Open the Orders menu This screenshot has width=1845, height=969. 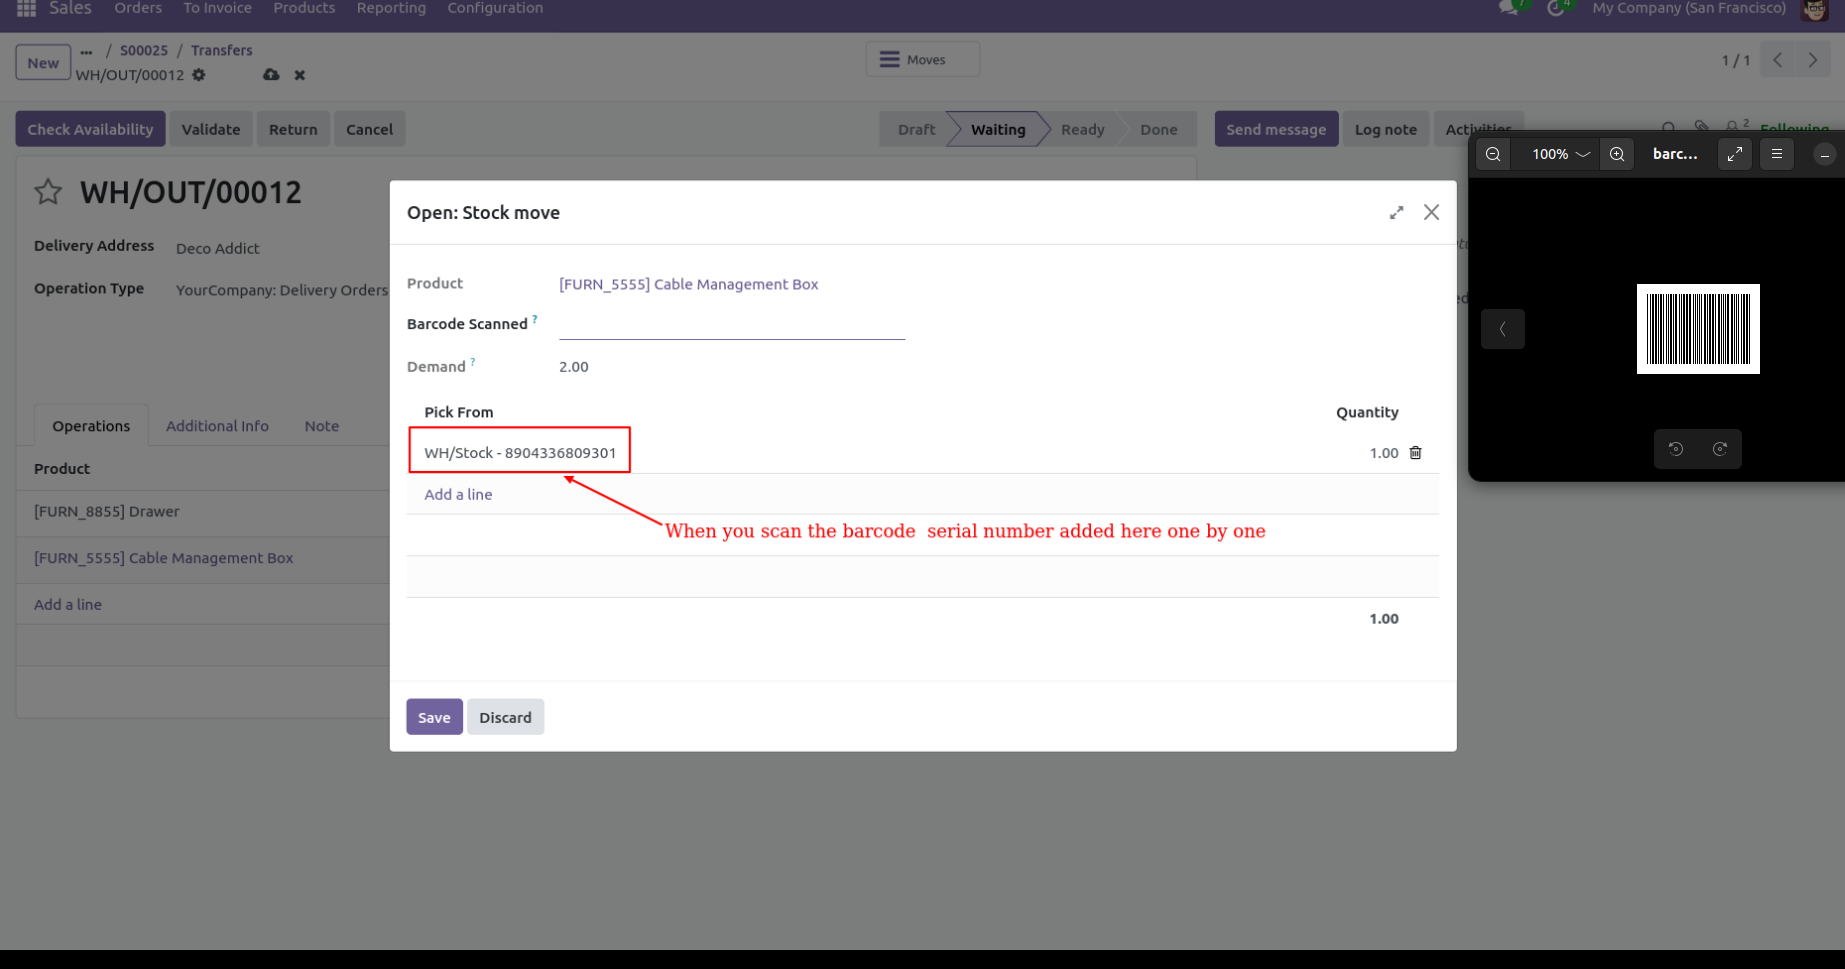coord(138,8)
